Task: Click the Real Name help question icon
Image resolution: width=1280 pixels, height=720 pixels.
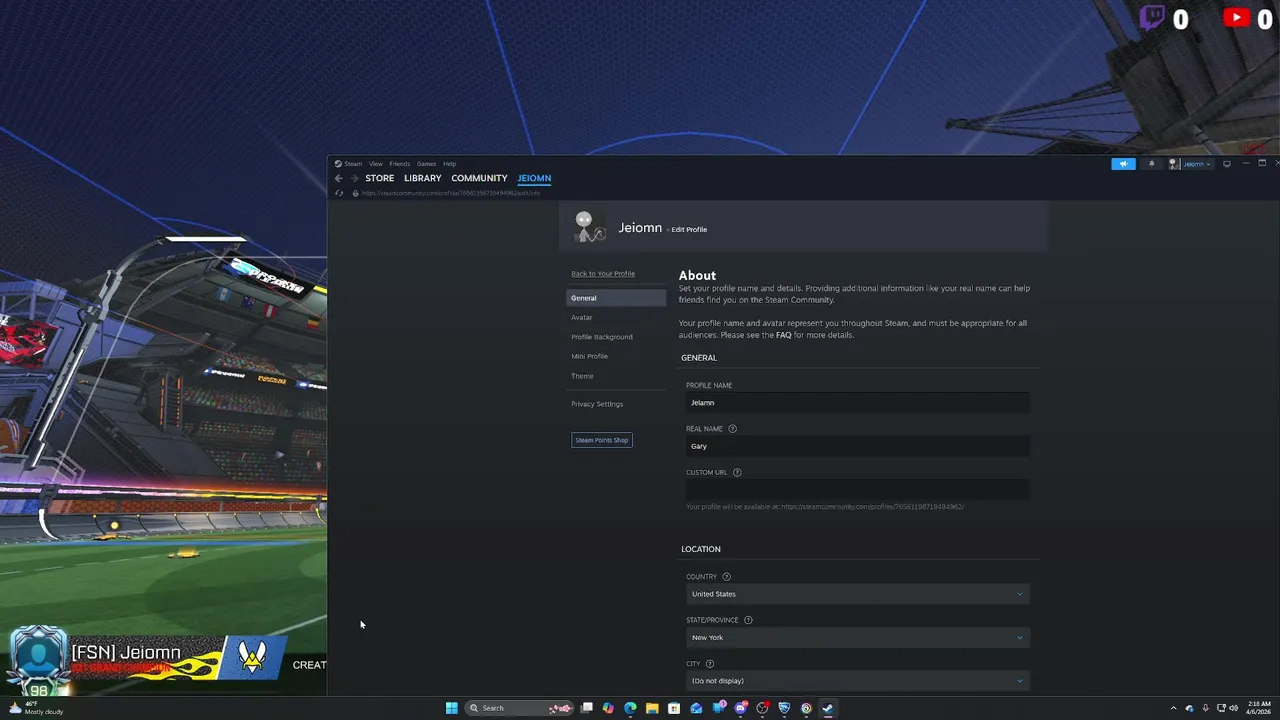Action: [x=732, y=429]
